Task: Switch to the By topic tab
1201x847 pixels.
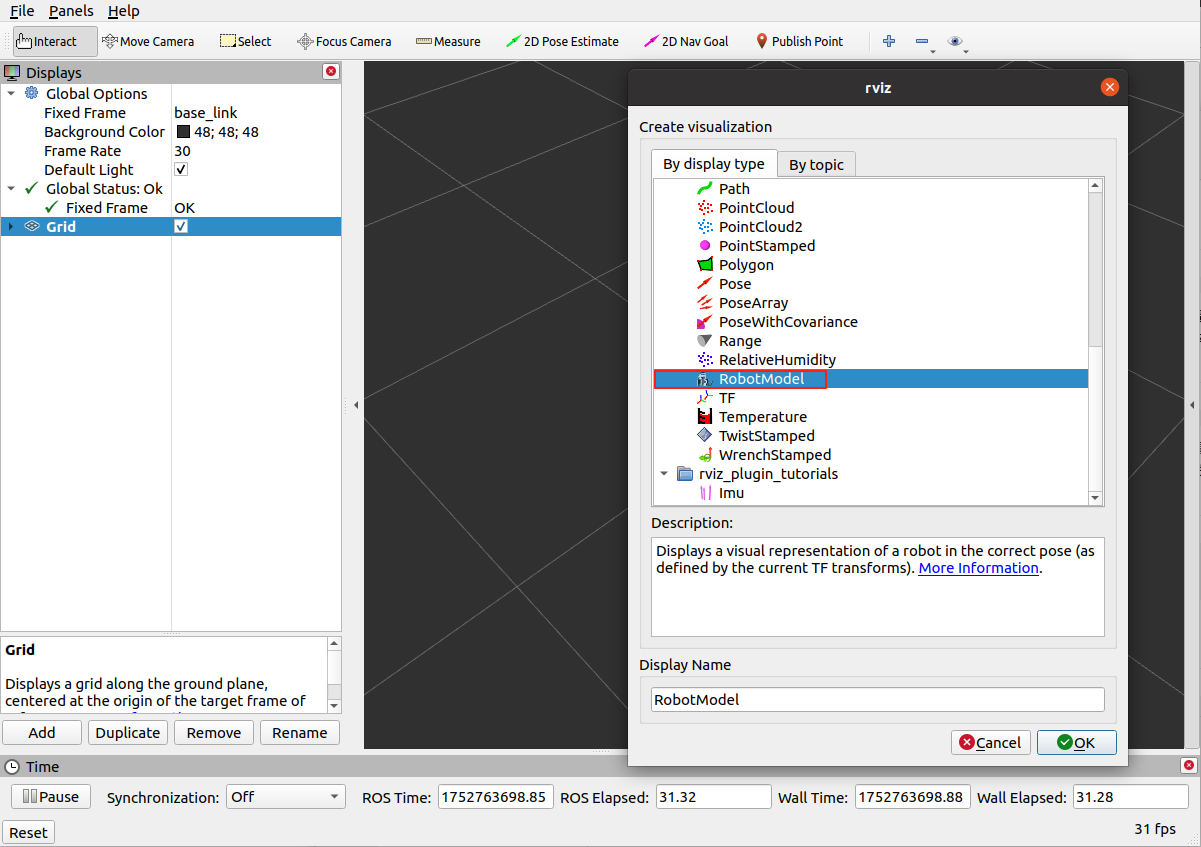Action: [x=816, y=164]
